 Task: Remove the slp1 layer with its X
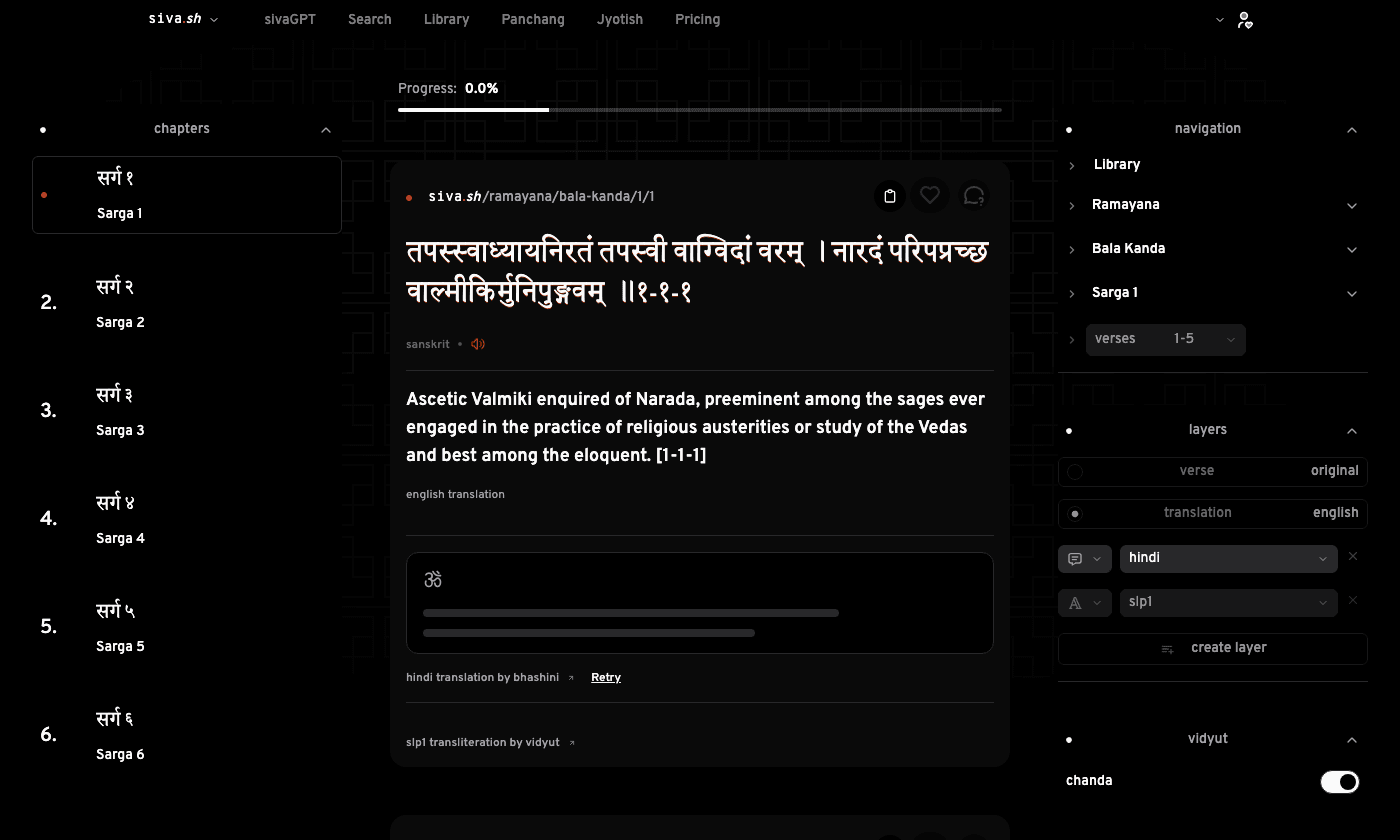[x=1353, y=600]
